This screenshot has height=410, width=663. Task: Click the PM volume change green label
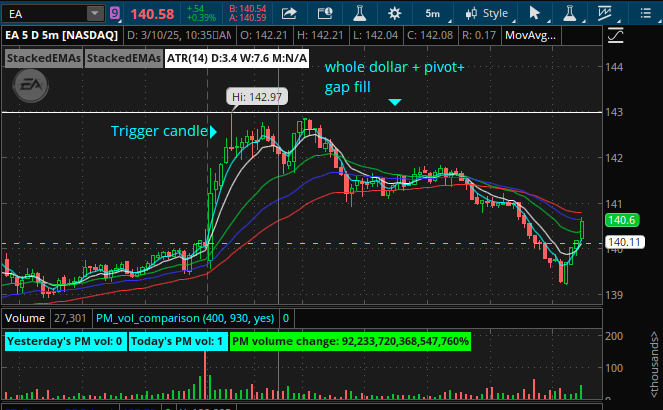coord(350,341)
